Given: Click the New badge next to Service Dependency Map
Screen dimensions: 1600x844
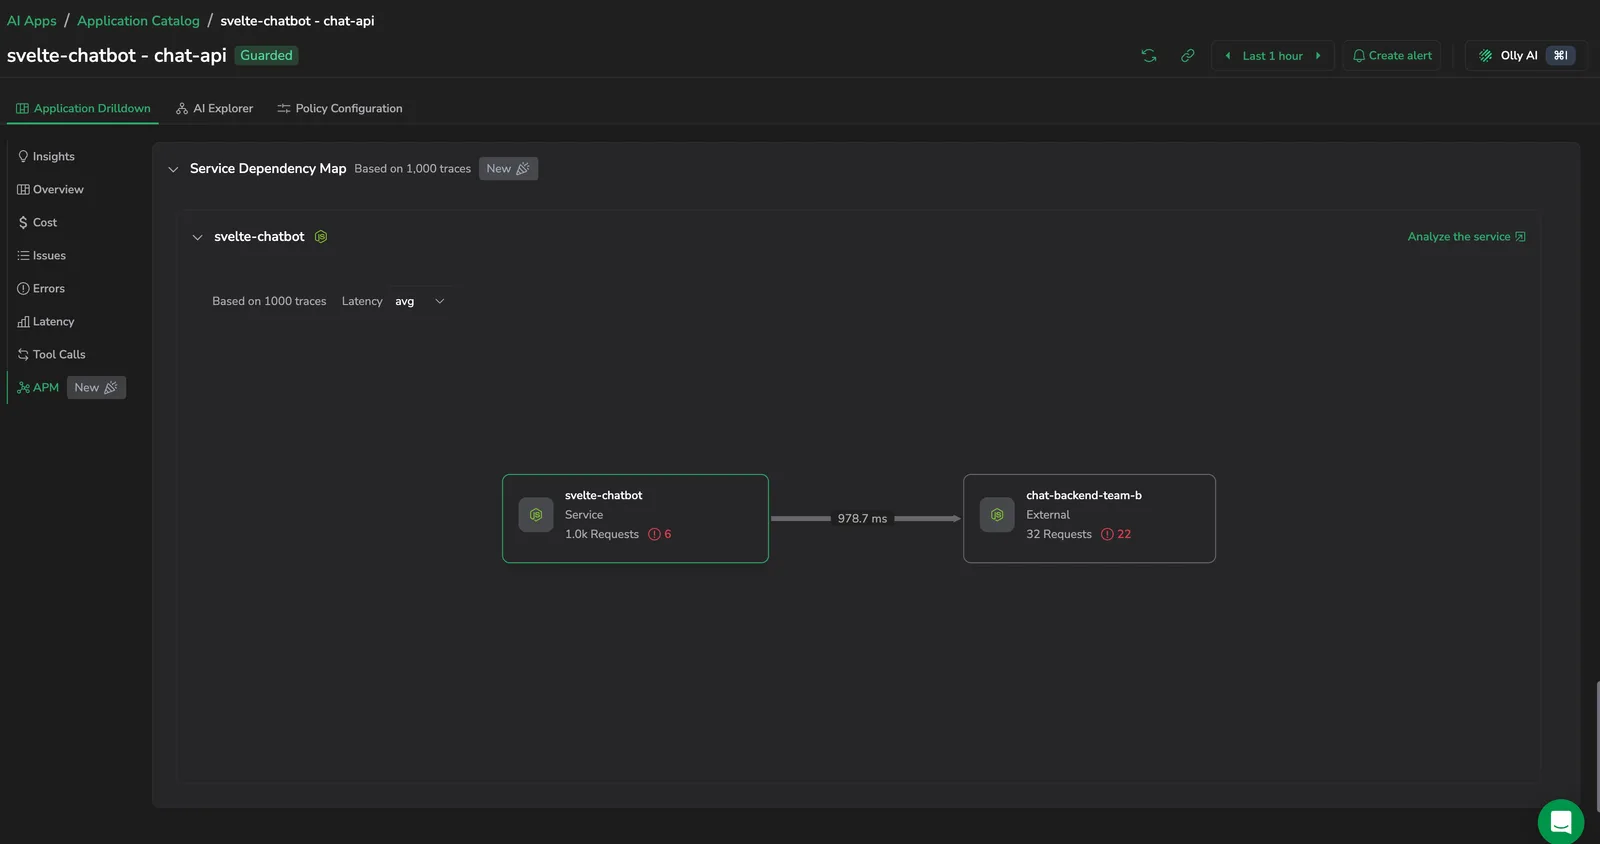Looking at the screenshot, I should (x=509, y=169).
